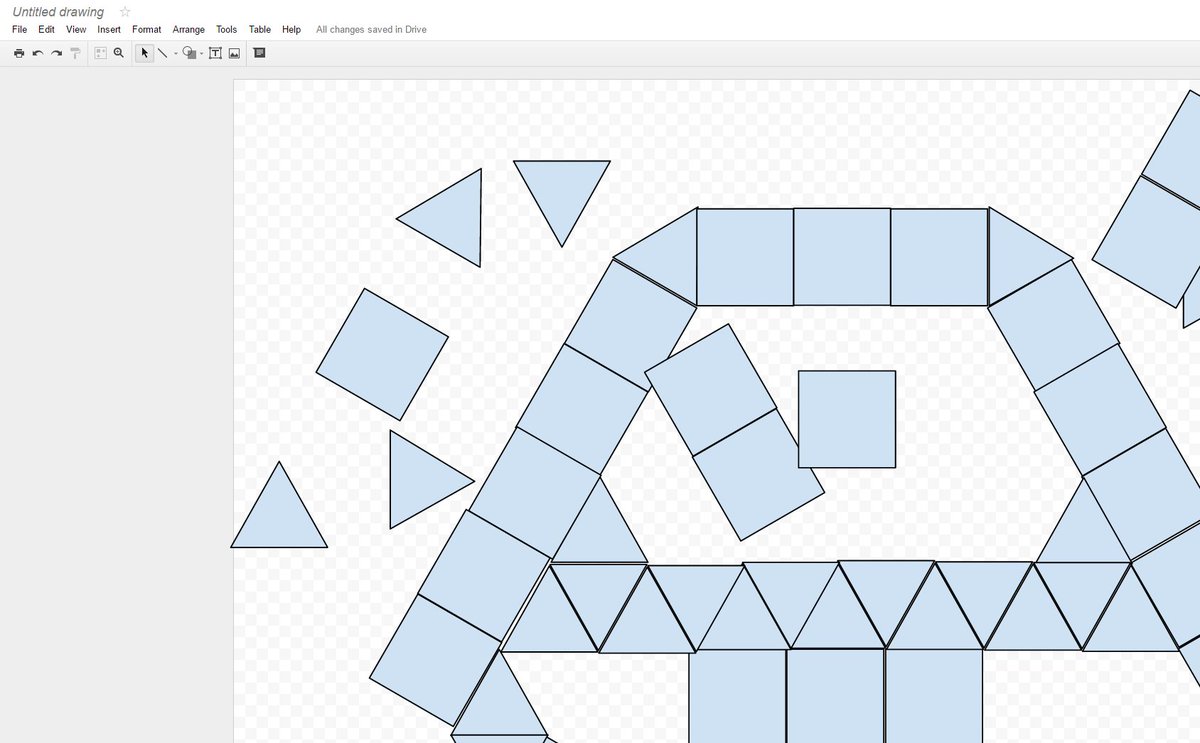Open the Format menu

(x=146, y=29)
